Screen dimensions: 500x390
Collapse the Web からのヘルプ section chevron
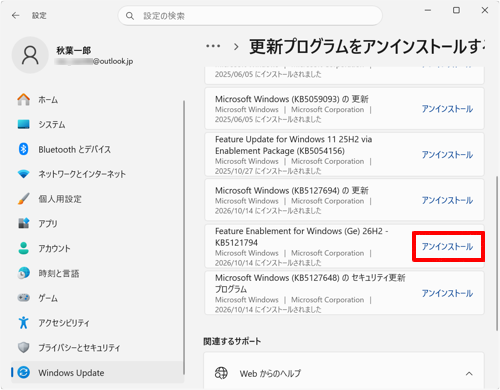(469, 374)
